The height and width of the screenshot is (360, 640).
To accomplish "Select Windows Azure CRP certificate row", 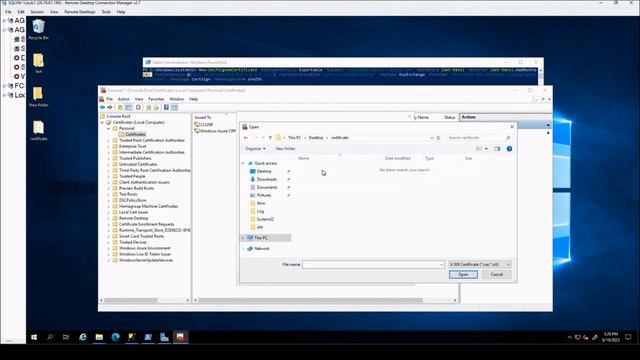I will point(215,131).
